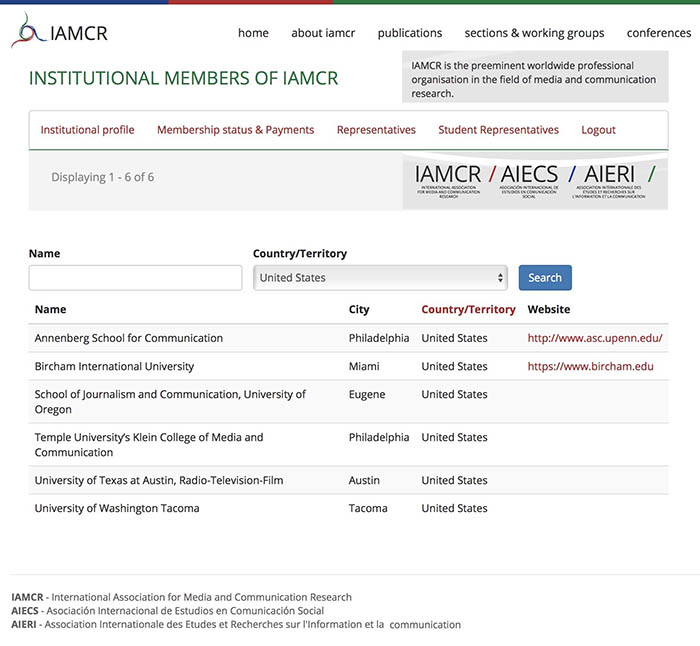Open the asc.upenn.edu website link
The width and height of the screenshot is (700, 646).
coord(595,338)
